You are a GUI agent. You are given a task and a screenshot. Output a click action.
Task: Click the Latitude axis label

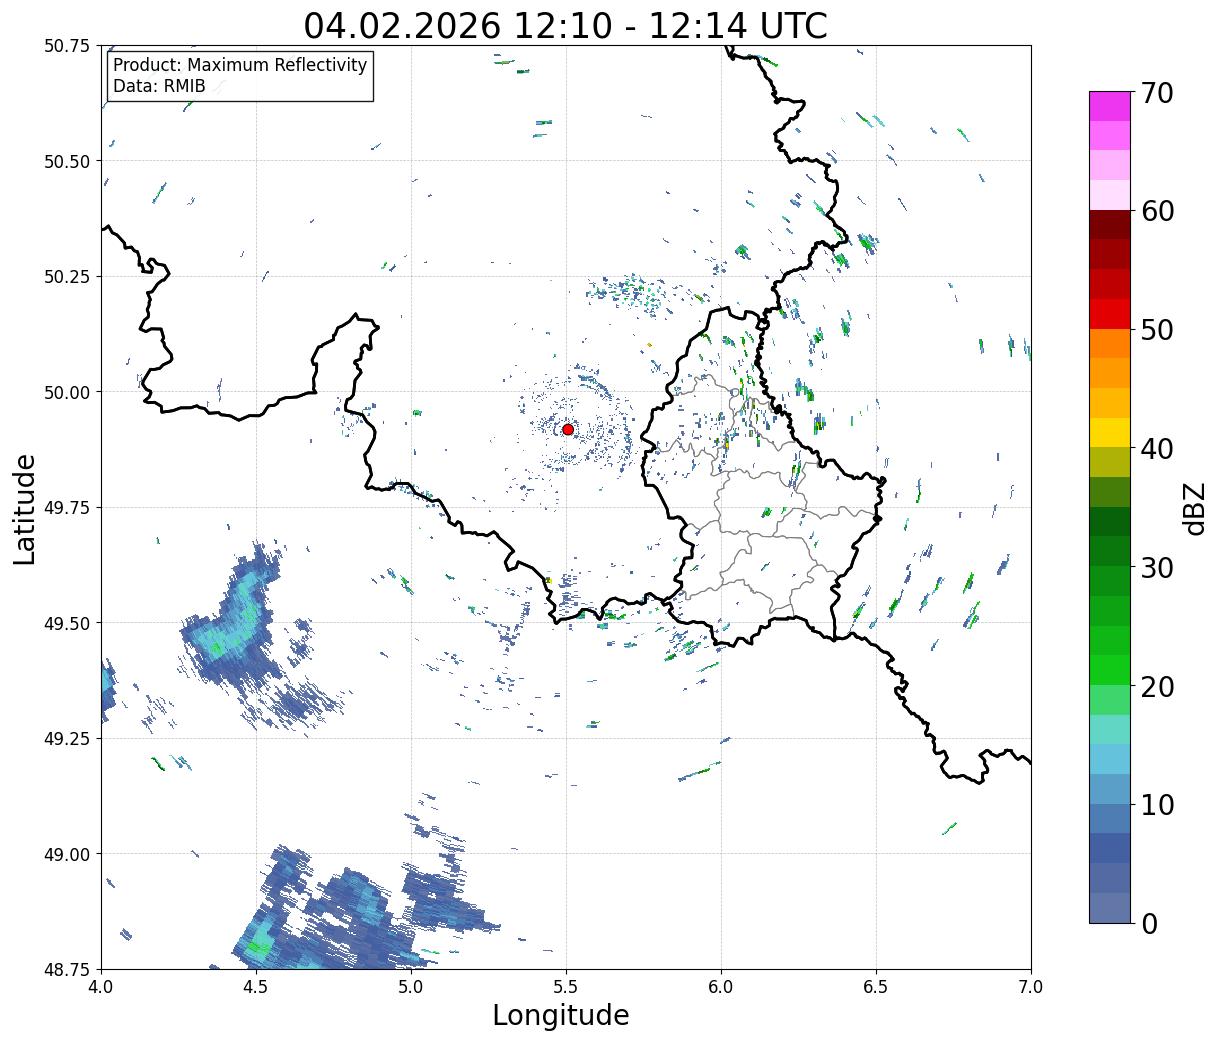(25, 509)
